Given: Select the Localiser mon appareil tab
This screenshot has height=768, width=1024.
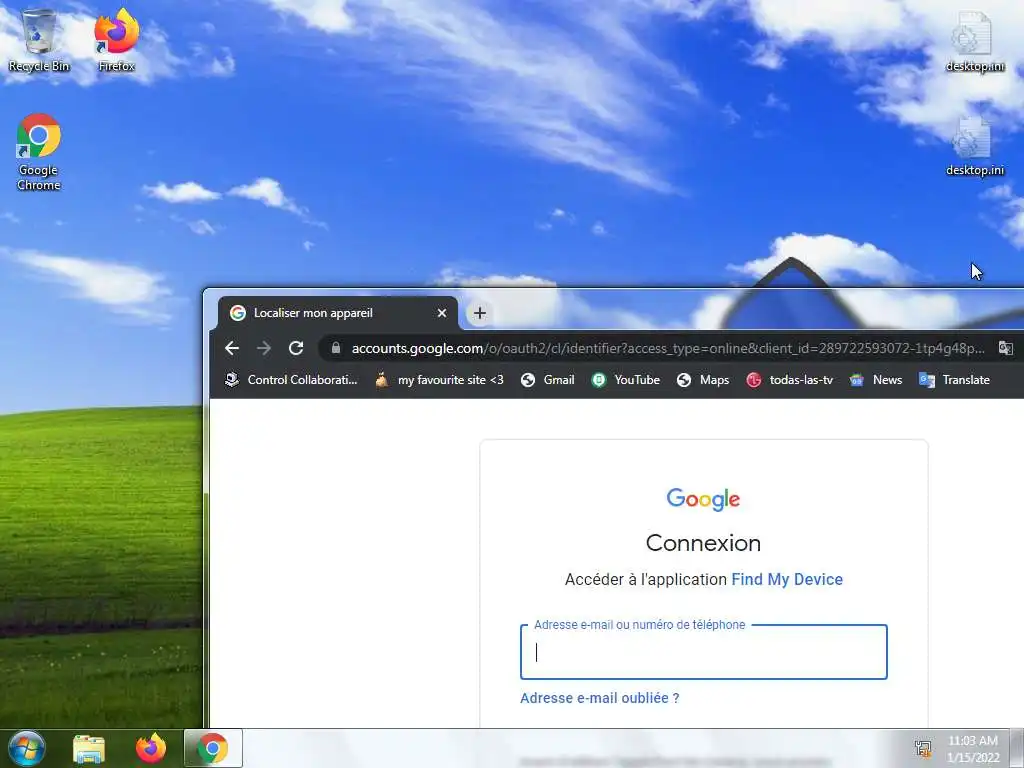Looking at the screenshot, I should 338,313.
